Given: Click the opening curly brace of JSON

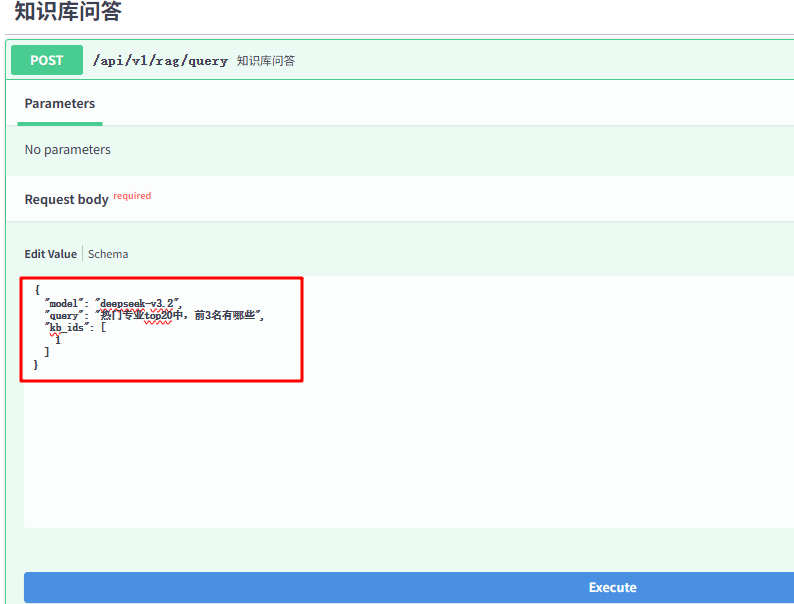Looking at the screenshot, I should [37, 290].
